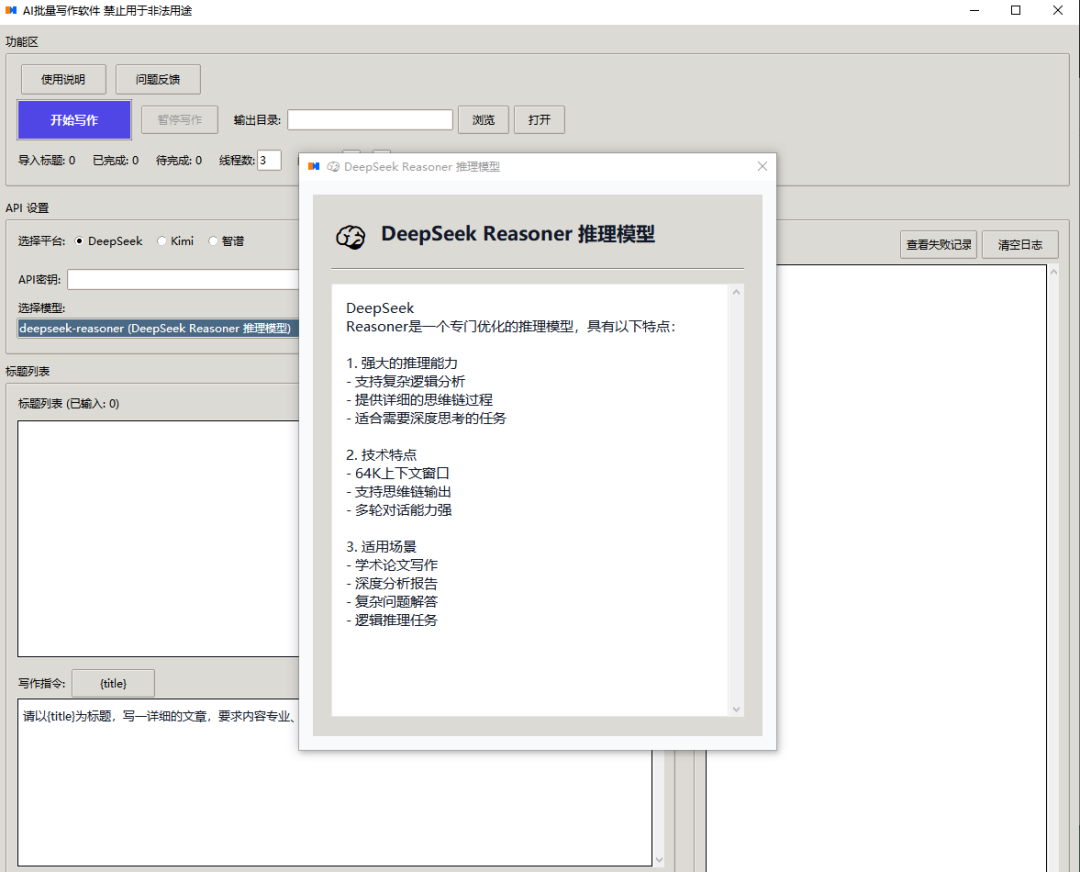Image resolution: width=1080 pixels, height=872 pixels.
Task: Open the deepseek-reasoner model dropdown
Action: [x=158, y=329]
